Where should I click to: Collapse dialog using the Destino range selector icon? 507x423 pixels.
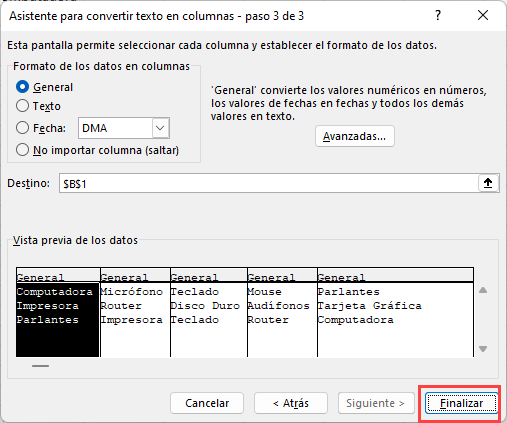coord(488,183)
